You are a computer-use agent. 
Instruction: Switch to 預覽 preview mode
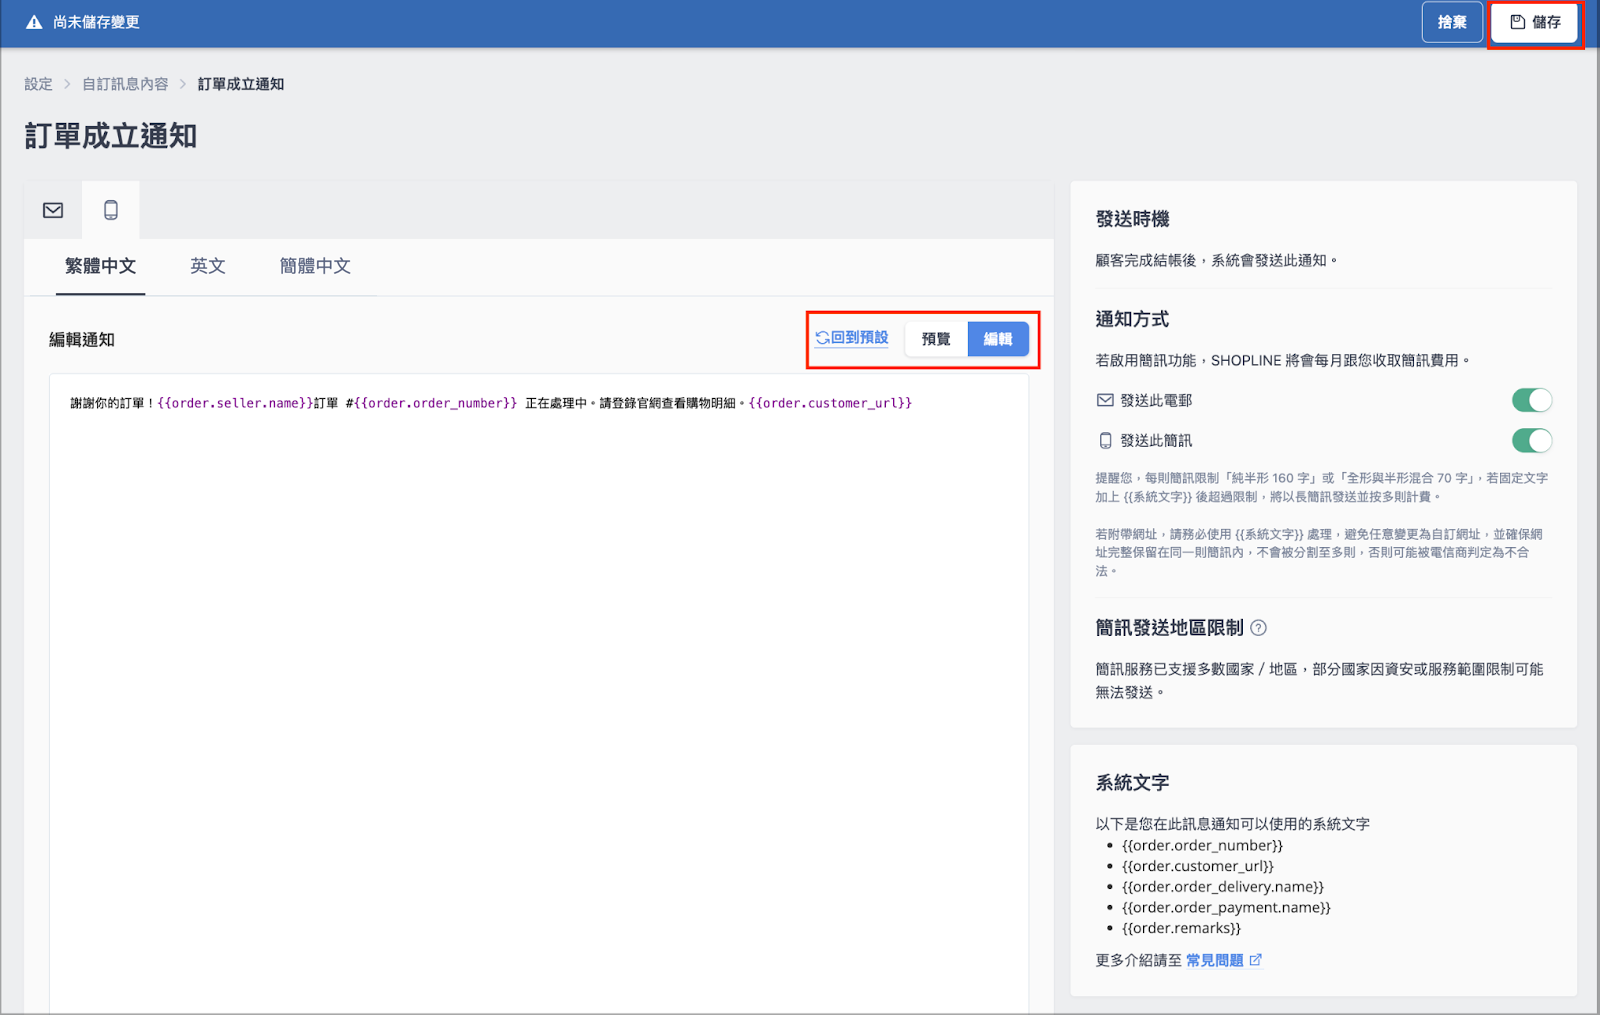click(936, 339)
